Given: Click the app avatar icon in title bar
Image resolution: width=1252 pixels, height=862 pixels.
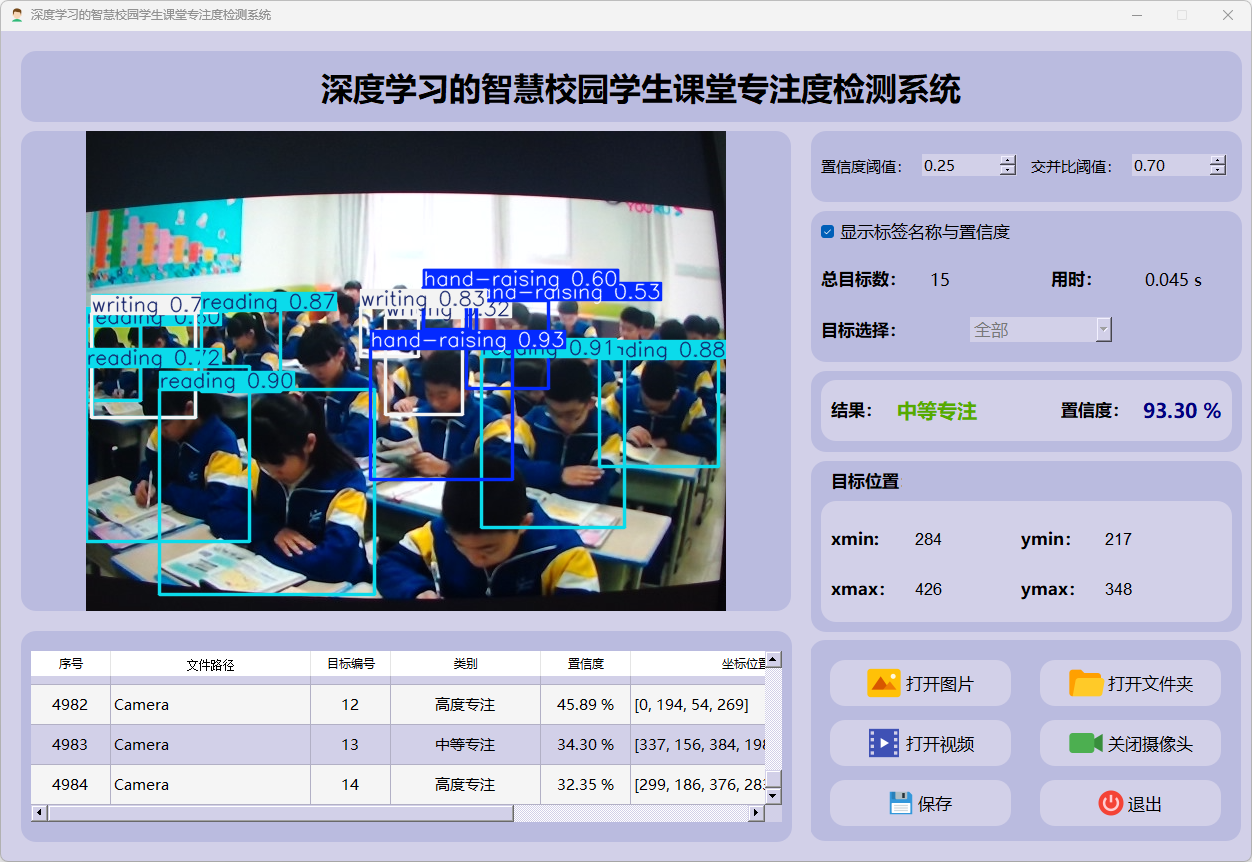Looking at the screenshot, I should click(17, 15).
